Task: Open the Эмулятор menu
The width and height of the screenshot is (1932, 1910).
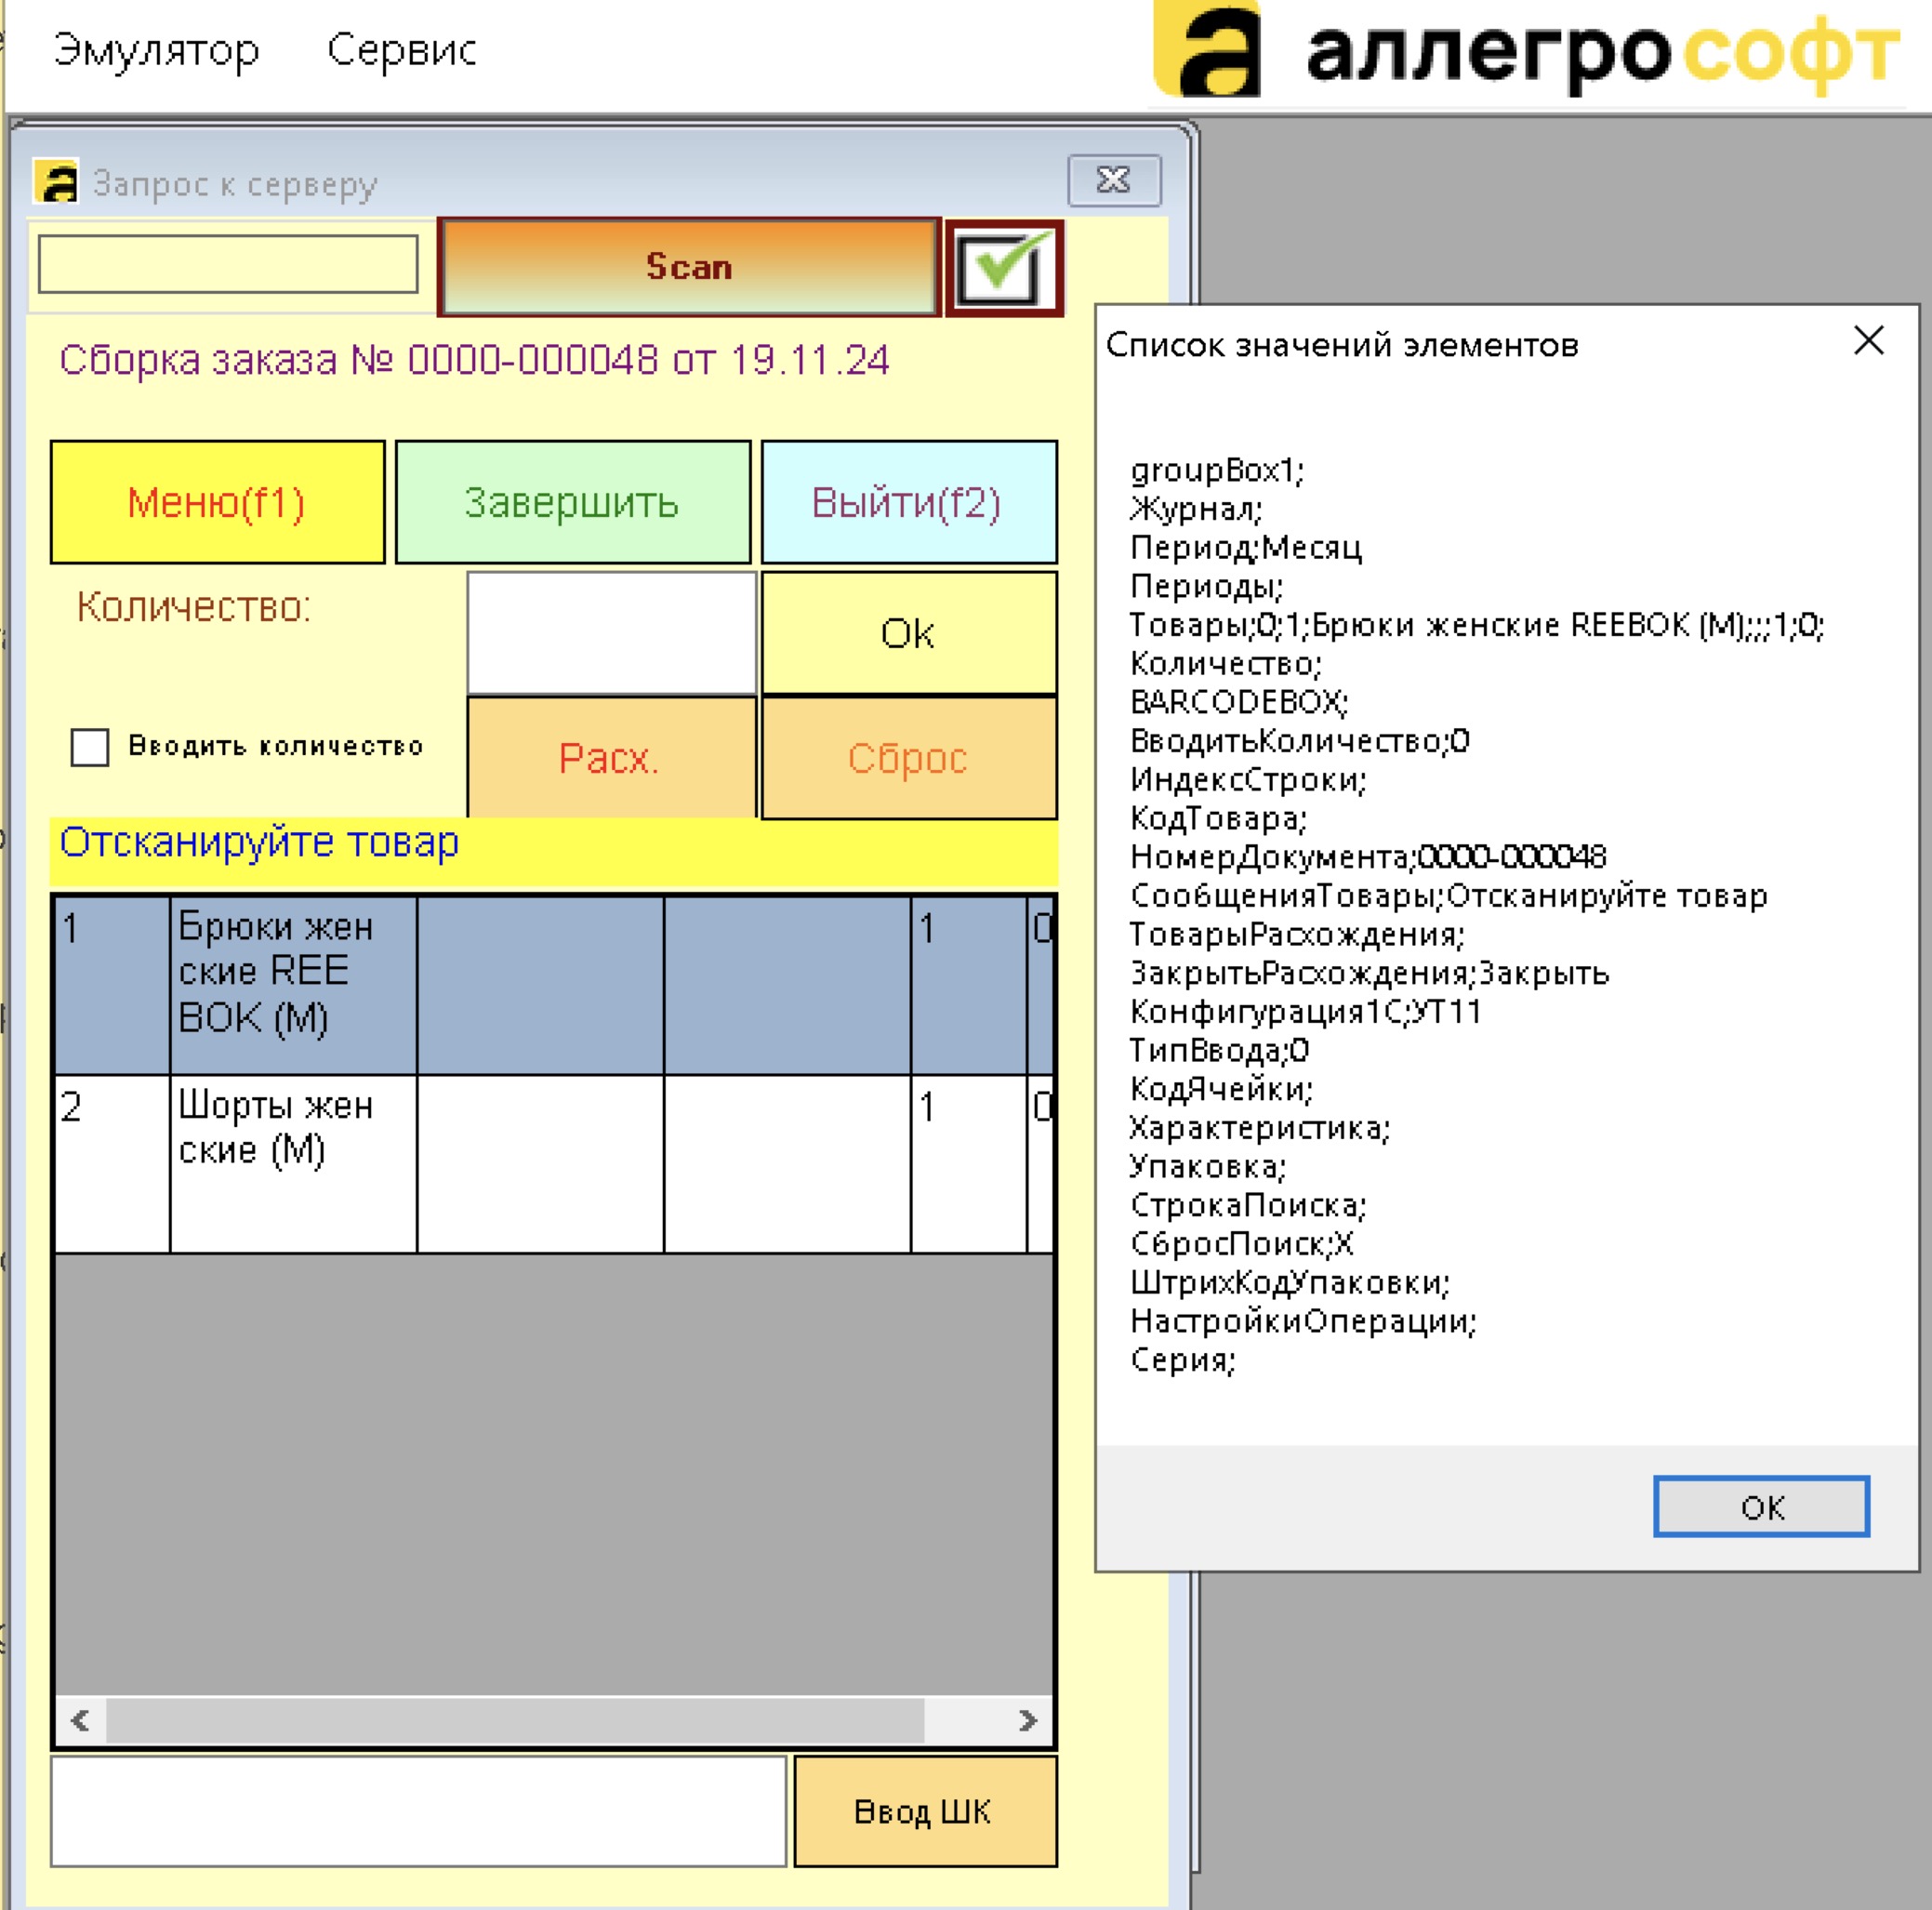Action: coord(157,50)
